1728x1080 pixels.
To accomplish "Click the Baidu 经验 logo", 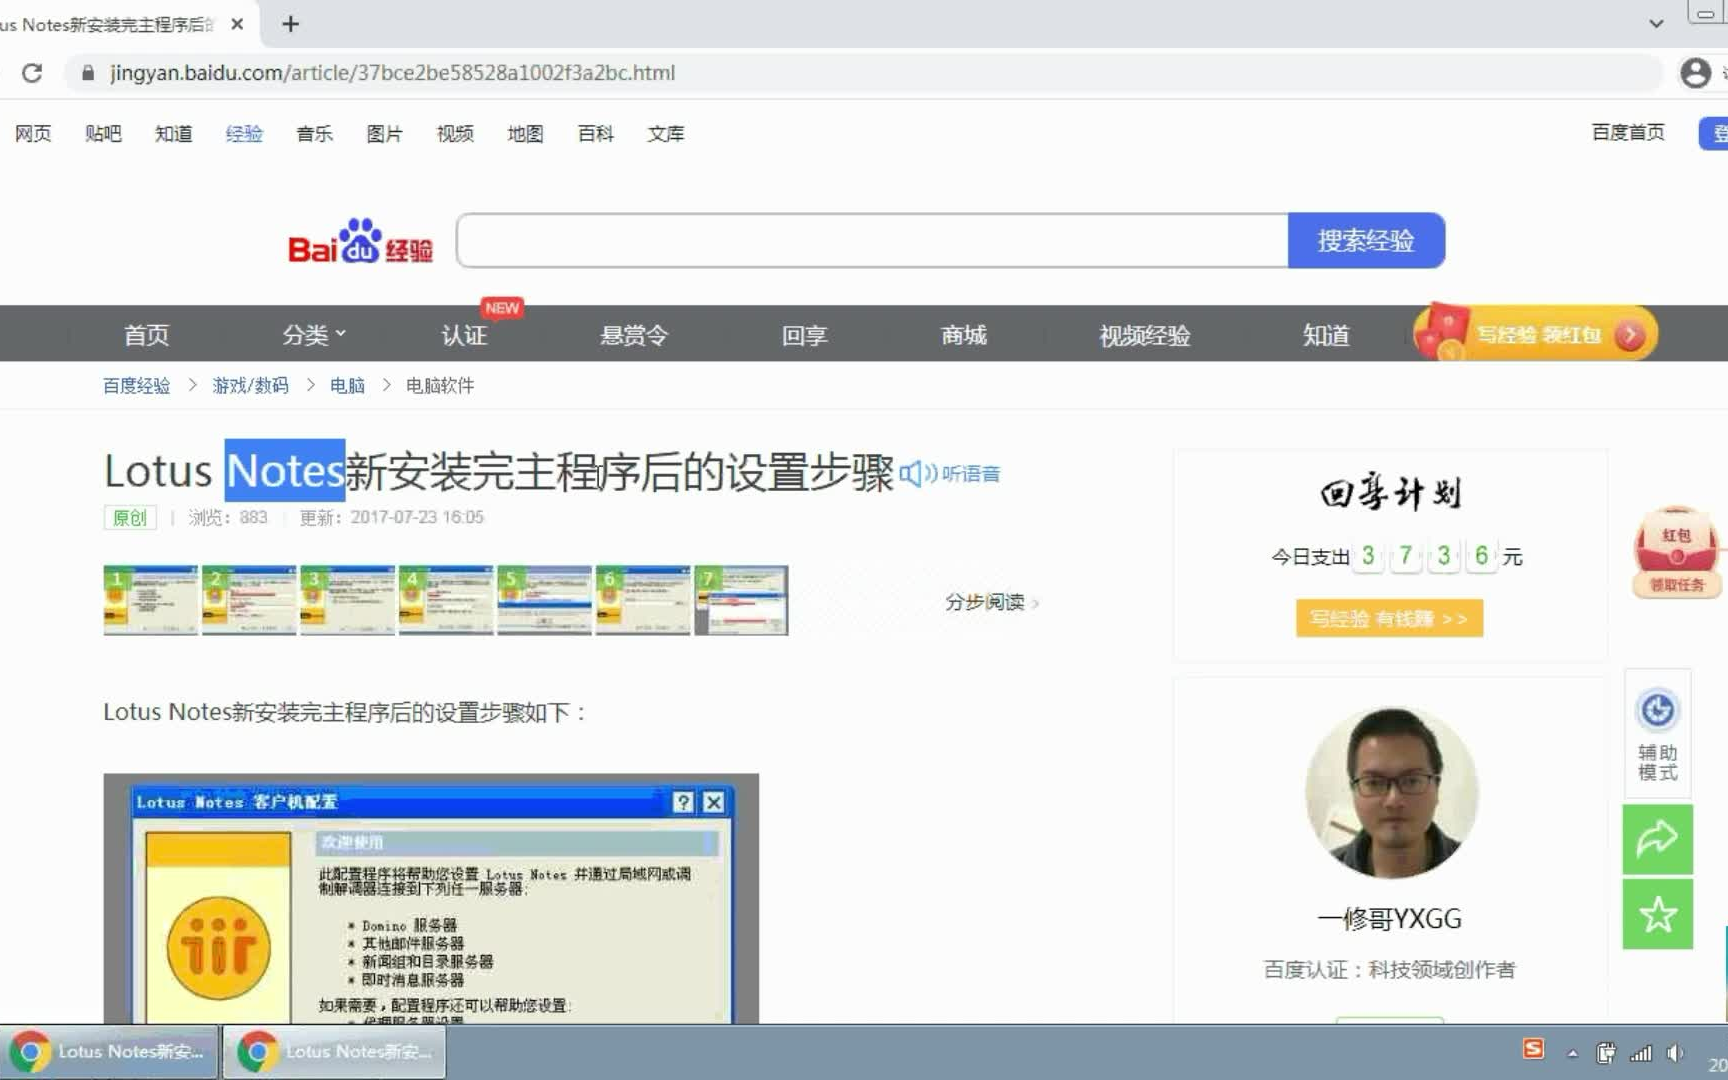I will click(360, 241).
